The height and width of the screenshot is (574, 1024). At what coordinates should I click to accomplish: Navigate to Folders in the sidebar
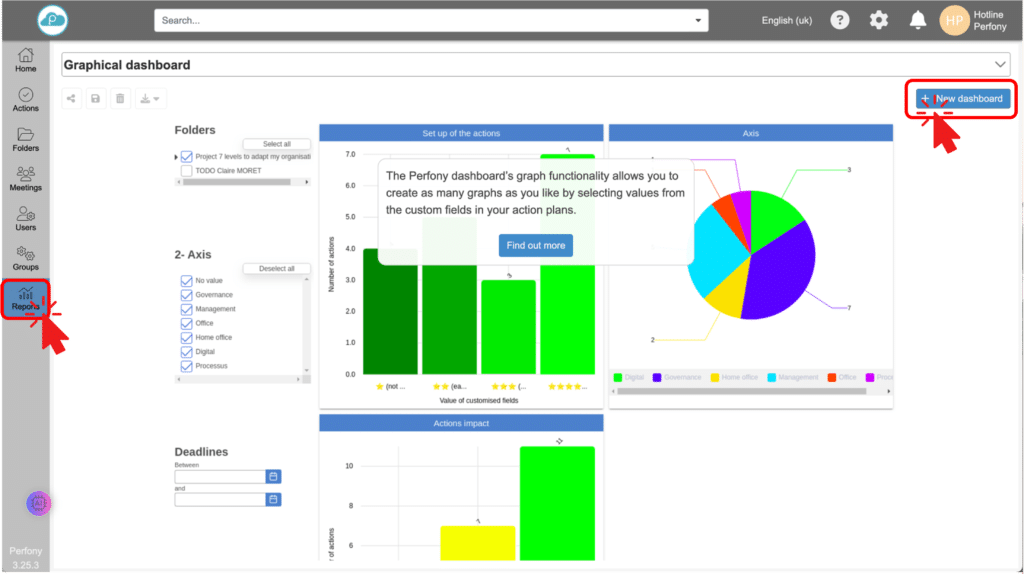click(x=25, y=139)
